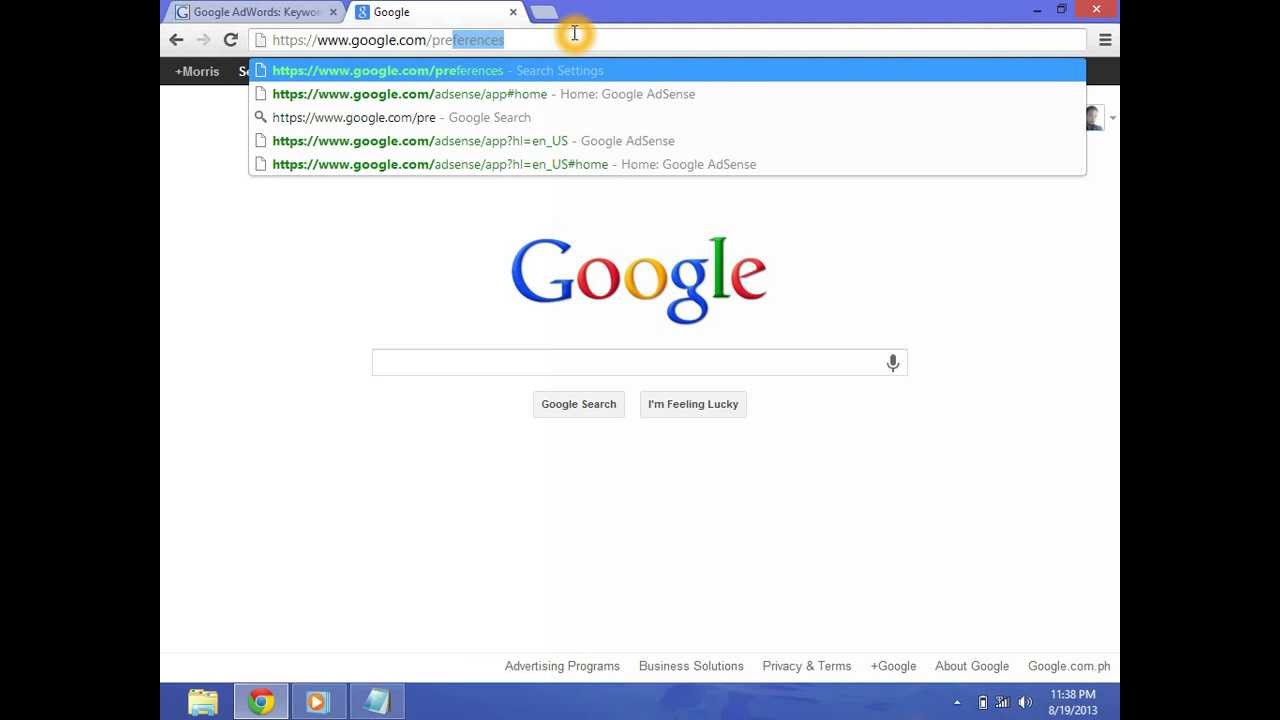
Task: Open File Explorer from the taskbar
Action: pos(203,702)
